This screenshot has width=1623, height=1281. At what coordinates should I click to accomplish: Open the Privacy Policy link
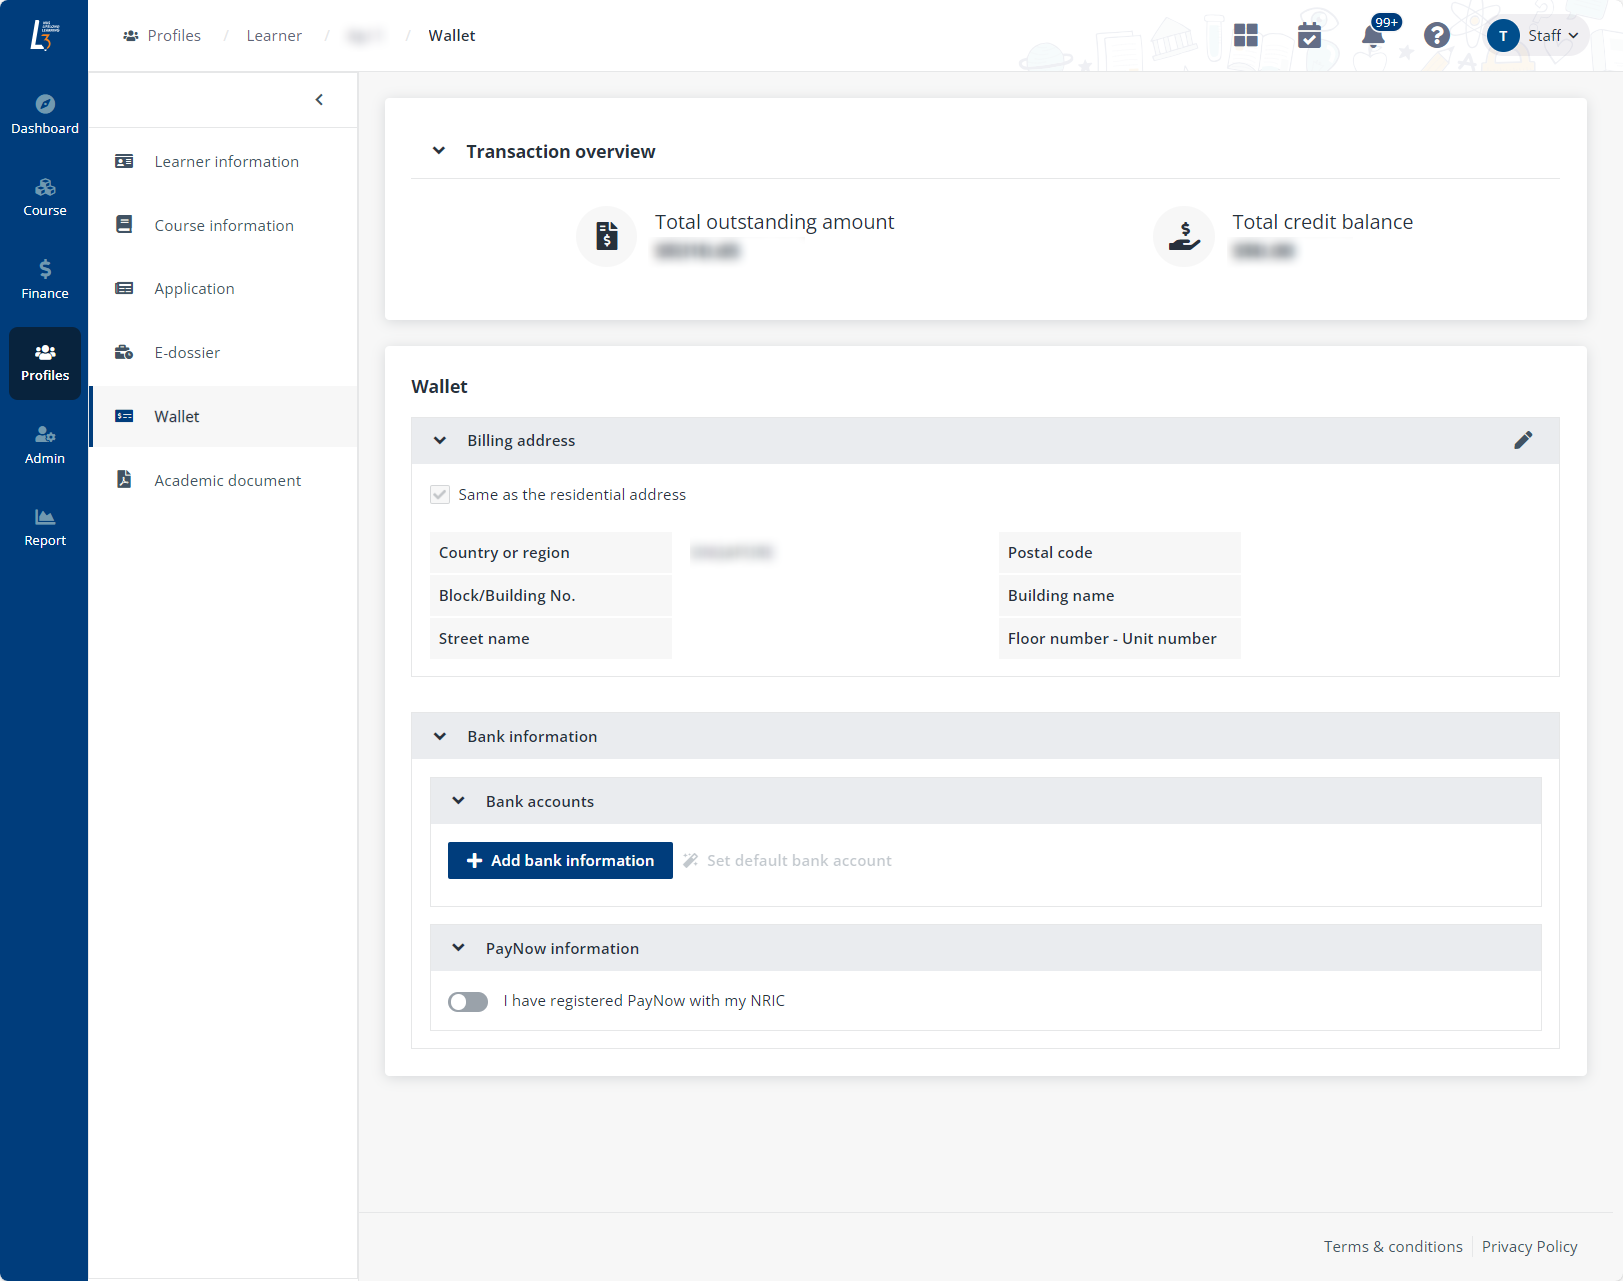point(1529,1247)
